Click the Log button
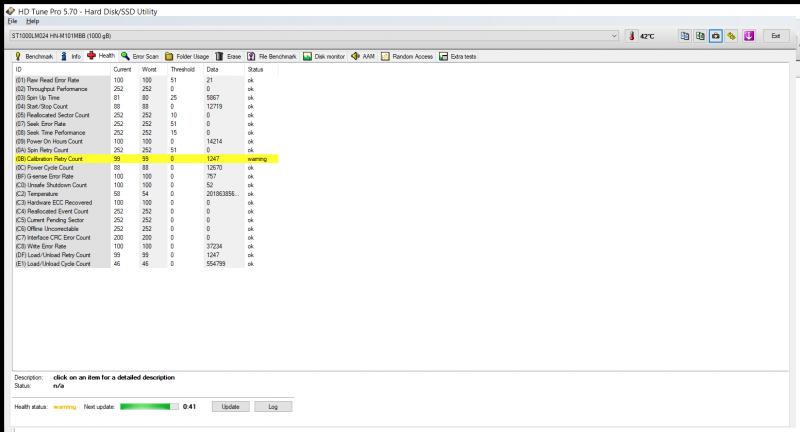The width and height of the screenshot is (800, 432). (x=273, y=406)
